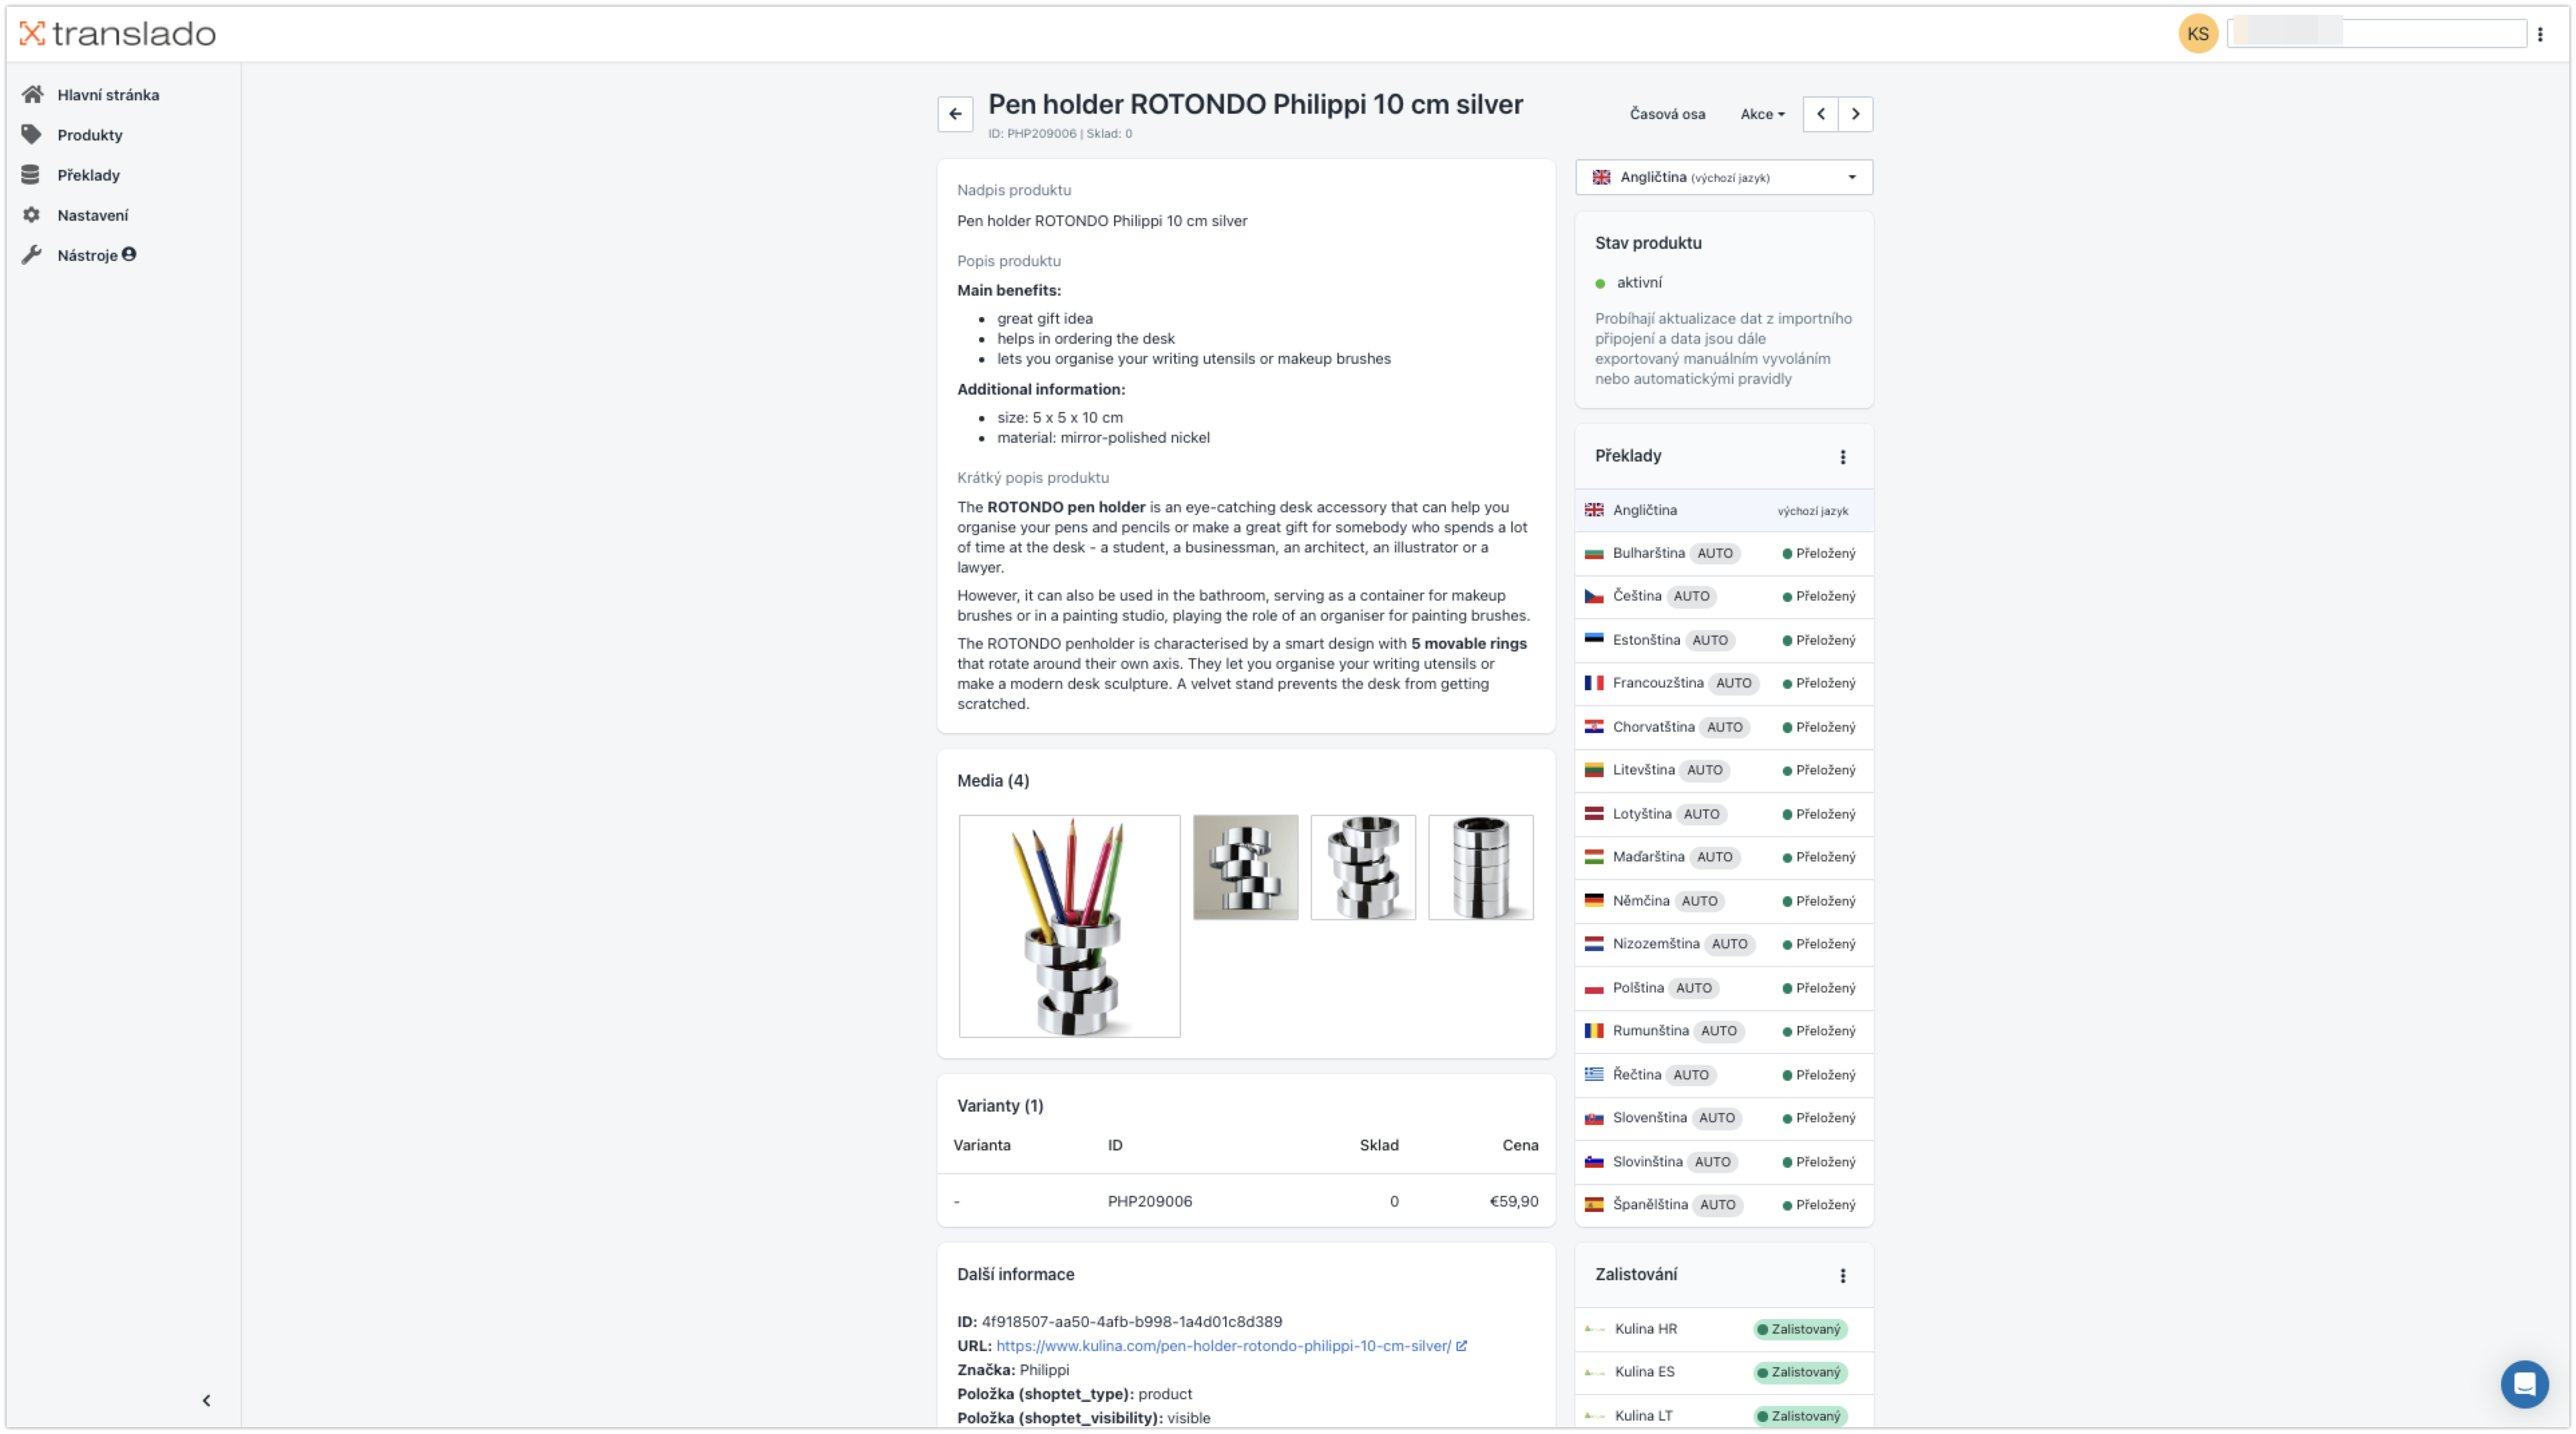Open the Řečtina translation
The height and width of the screenshot is (1434, 2576).
[1723, 1076]
